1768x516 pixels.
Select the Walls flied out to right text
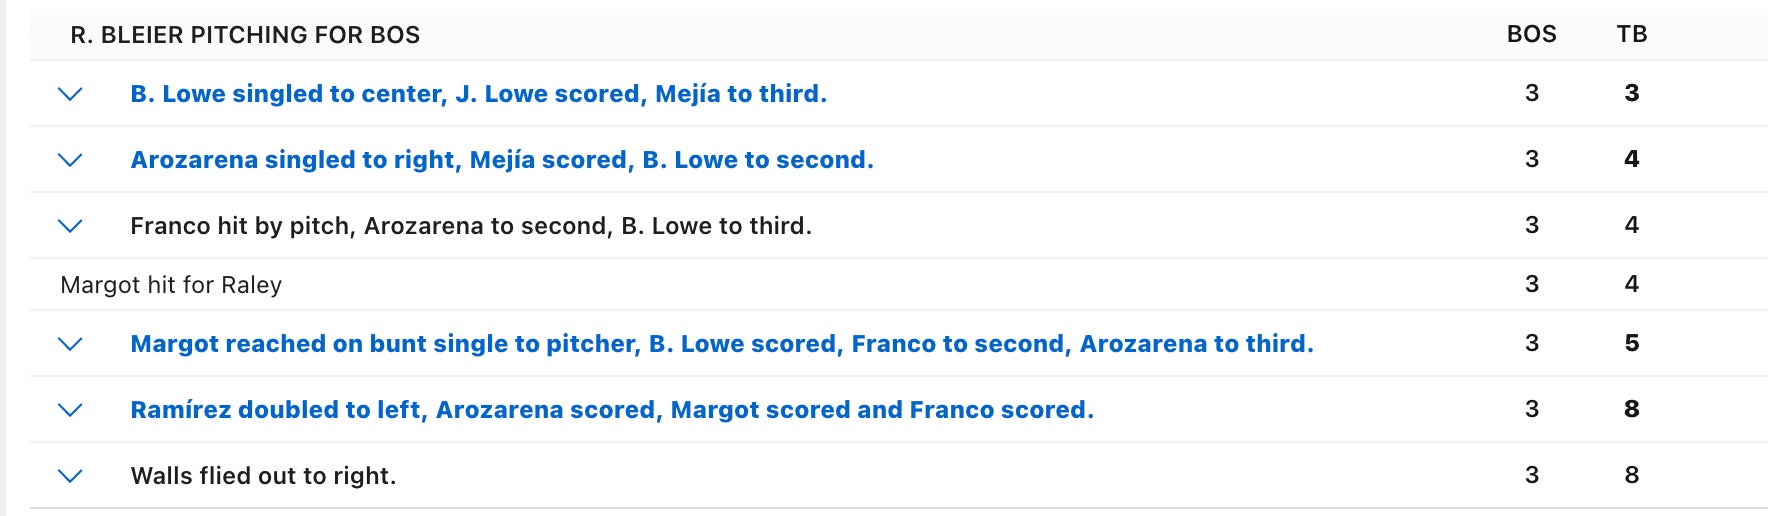point(263,476)
